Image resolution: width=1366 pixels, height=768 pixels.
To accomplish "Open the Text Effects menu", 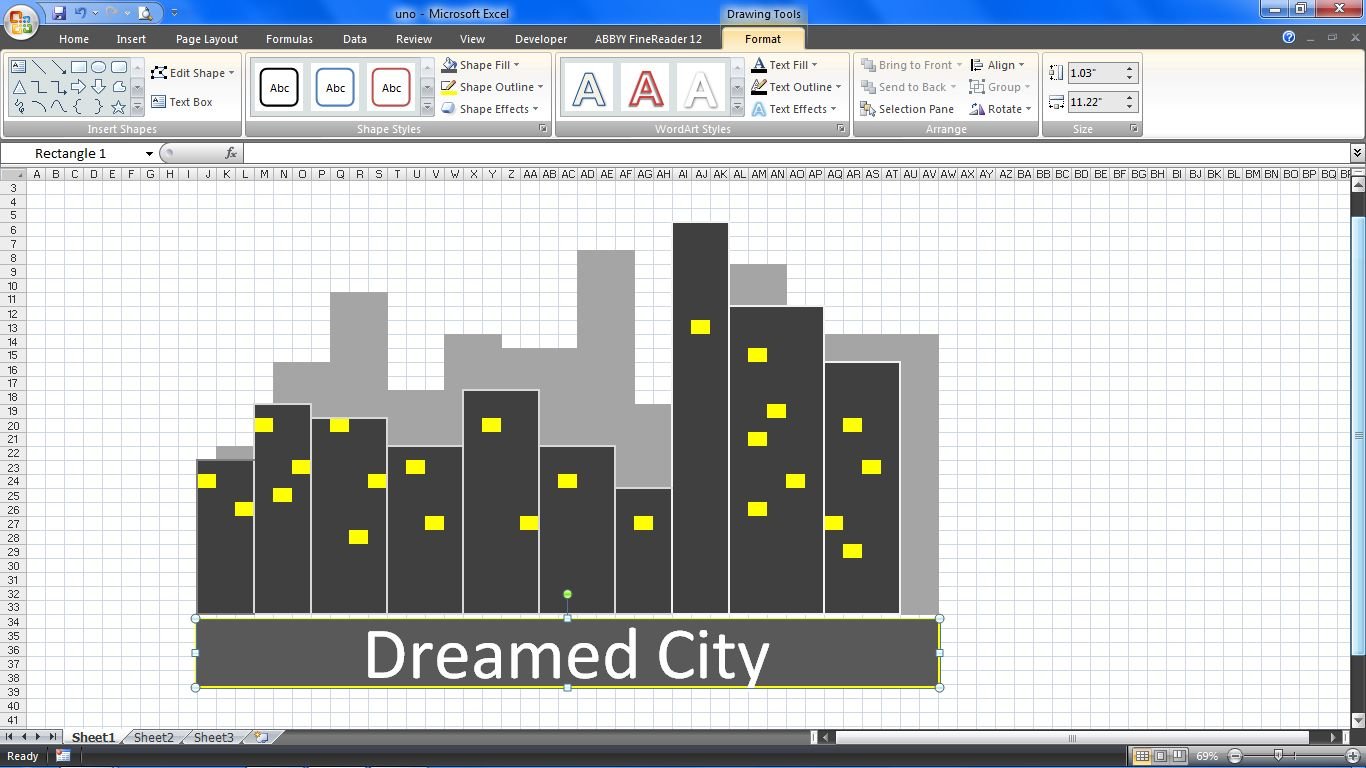I will (797, 109).
